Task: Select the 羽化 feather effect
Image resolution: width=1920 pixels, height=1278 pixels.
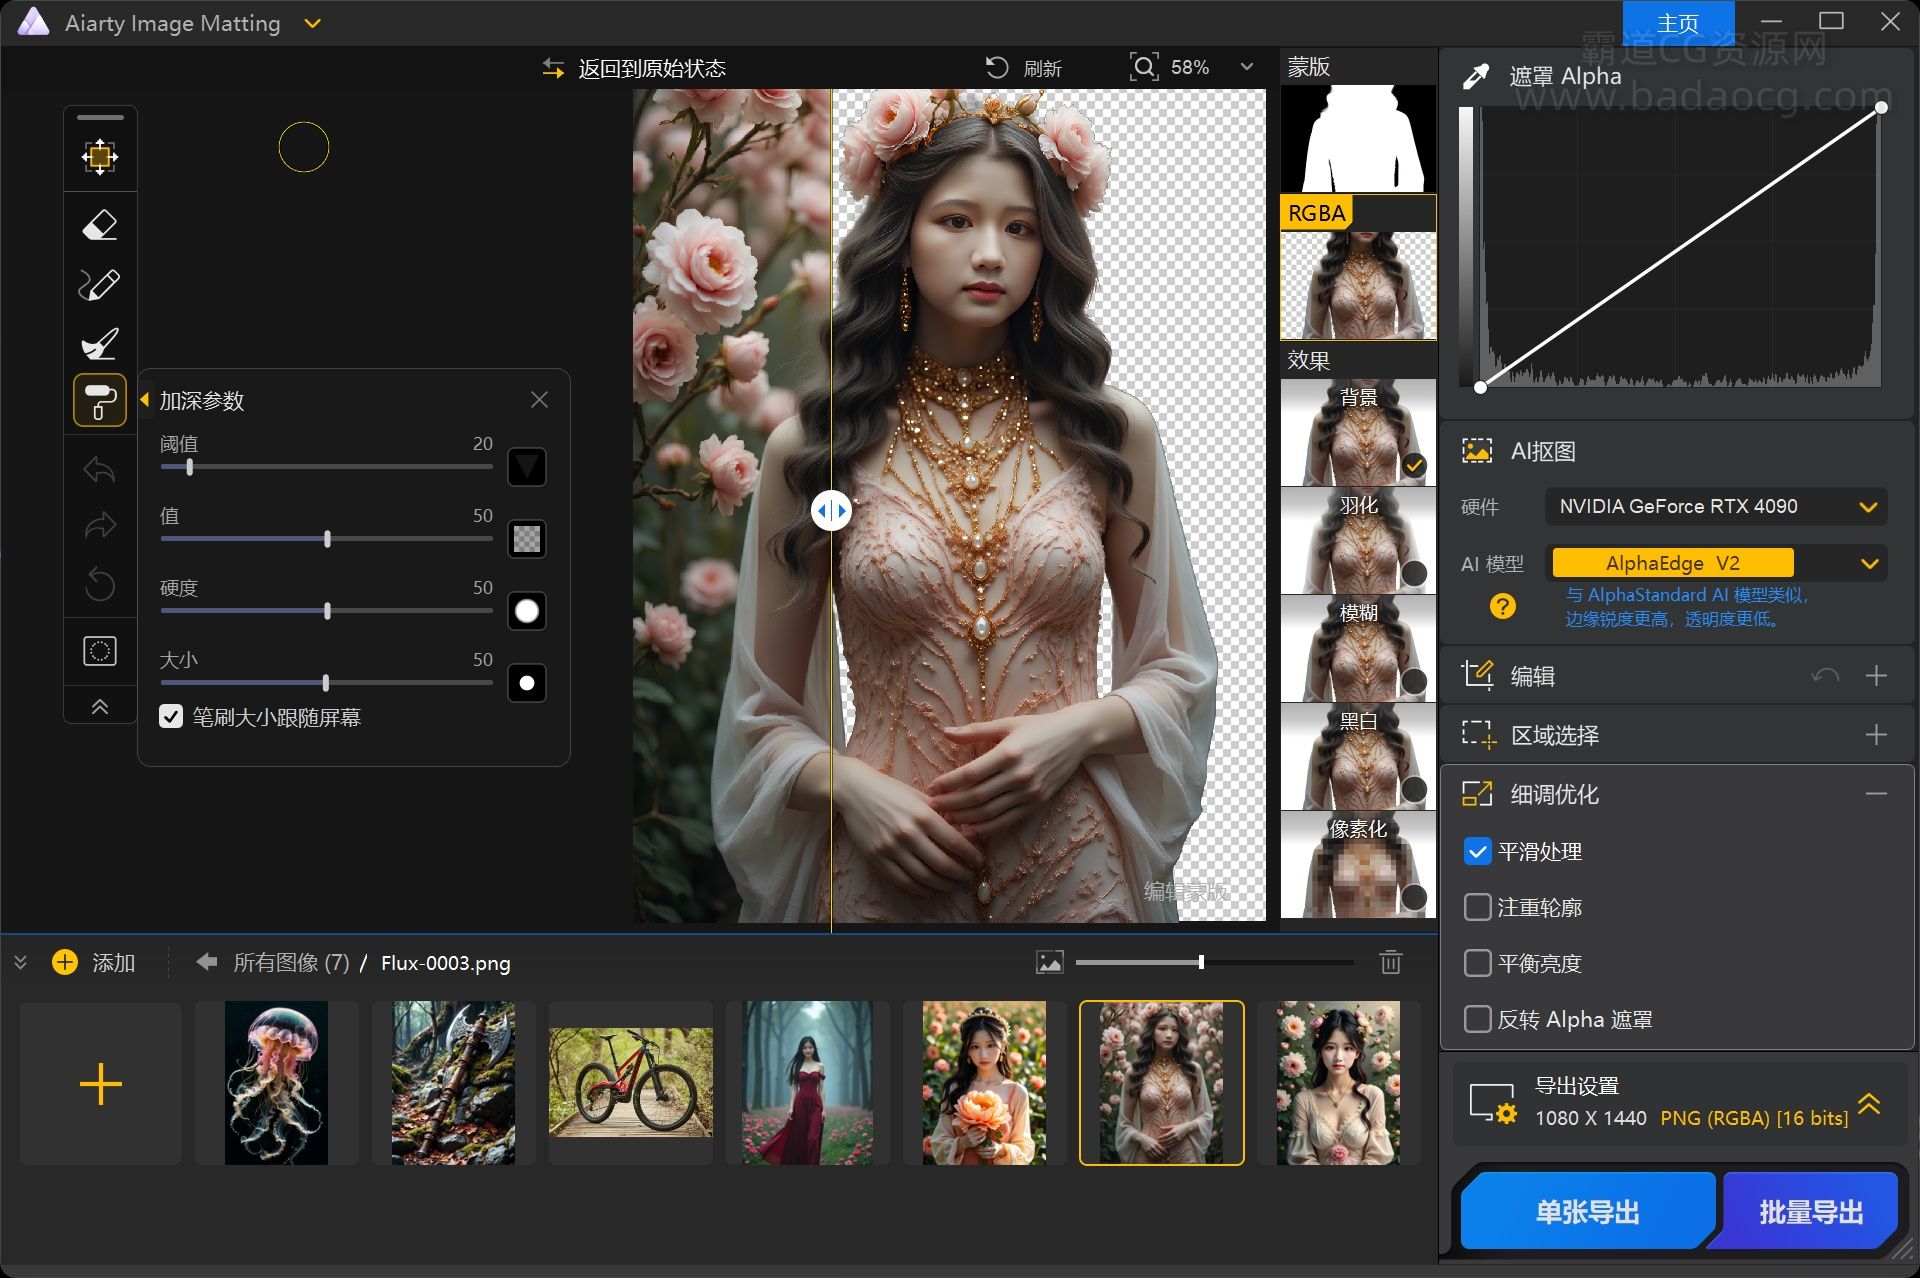Action: click(x=1358, y=541)
